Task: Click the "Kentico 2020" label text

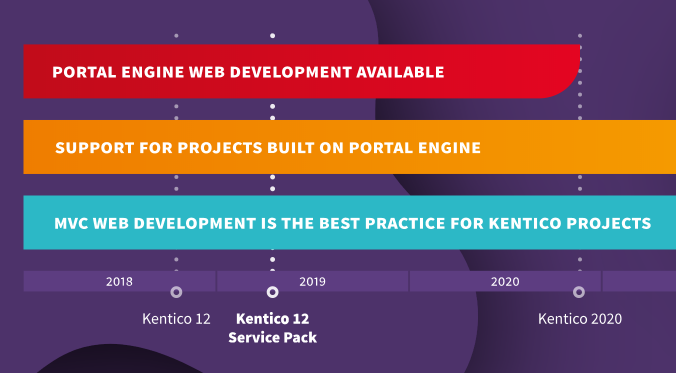Action: click(x=580, y=319)
